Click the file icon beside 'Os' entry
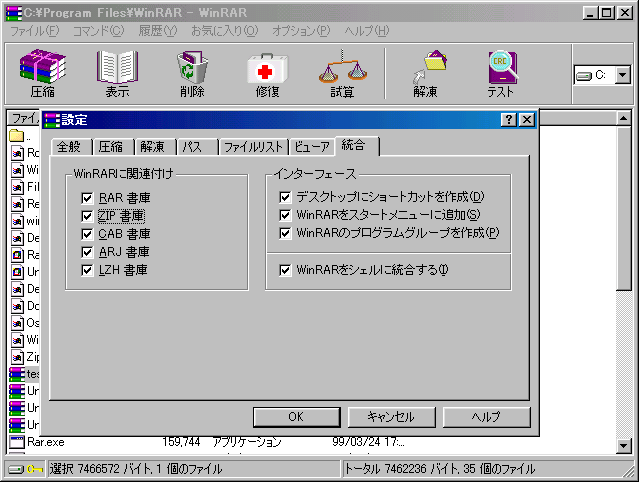639x482 pixels. coord(17,323)
